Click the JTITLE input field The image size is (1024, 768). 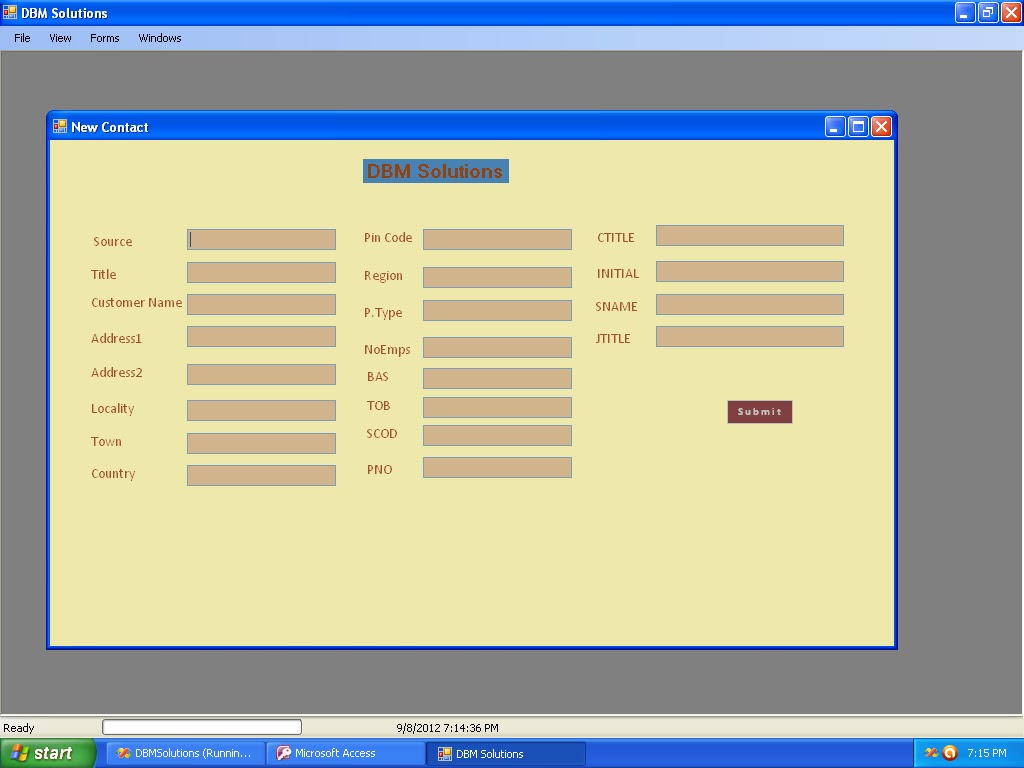click(x=749, y=336)
